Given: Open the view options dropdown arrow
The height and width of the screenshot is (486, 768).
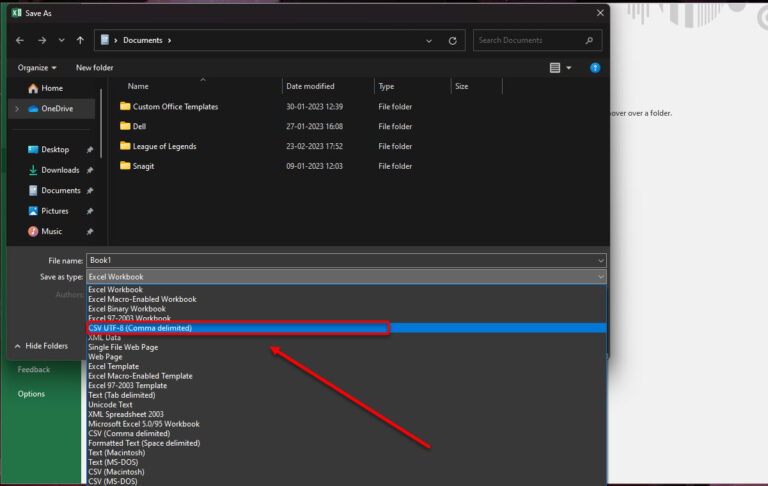Looking at the screenshot, I should [x=569, y=68].
